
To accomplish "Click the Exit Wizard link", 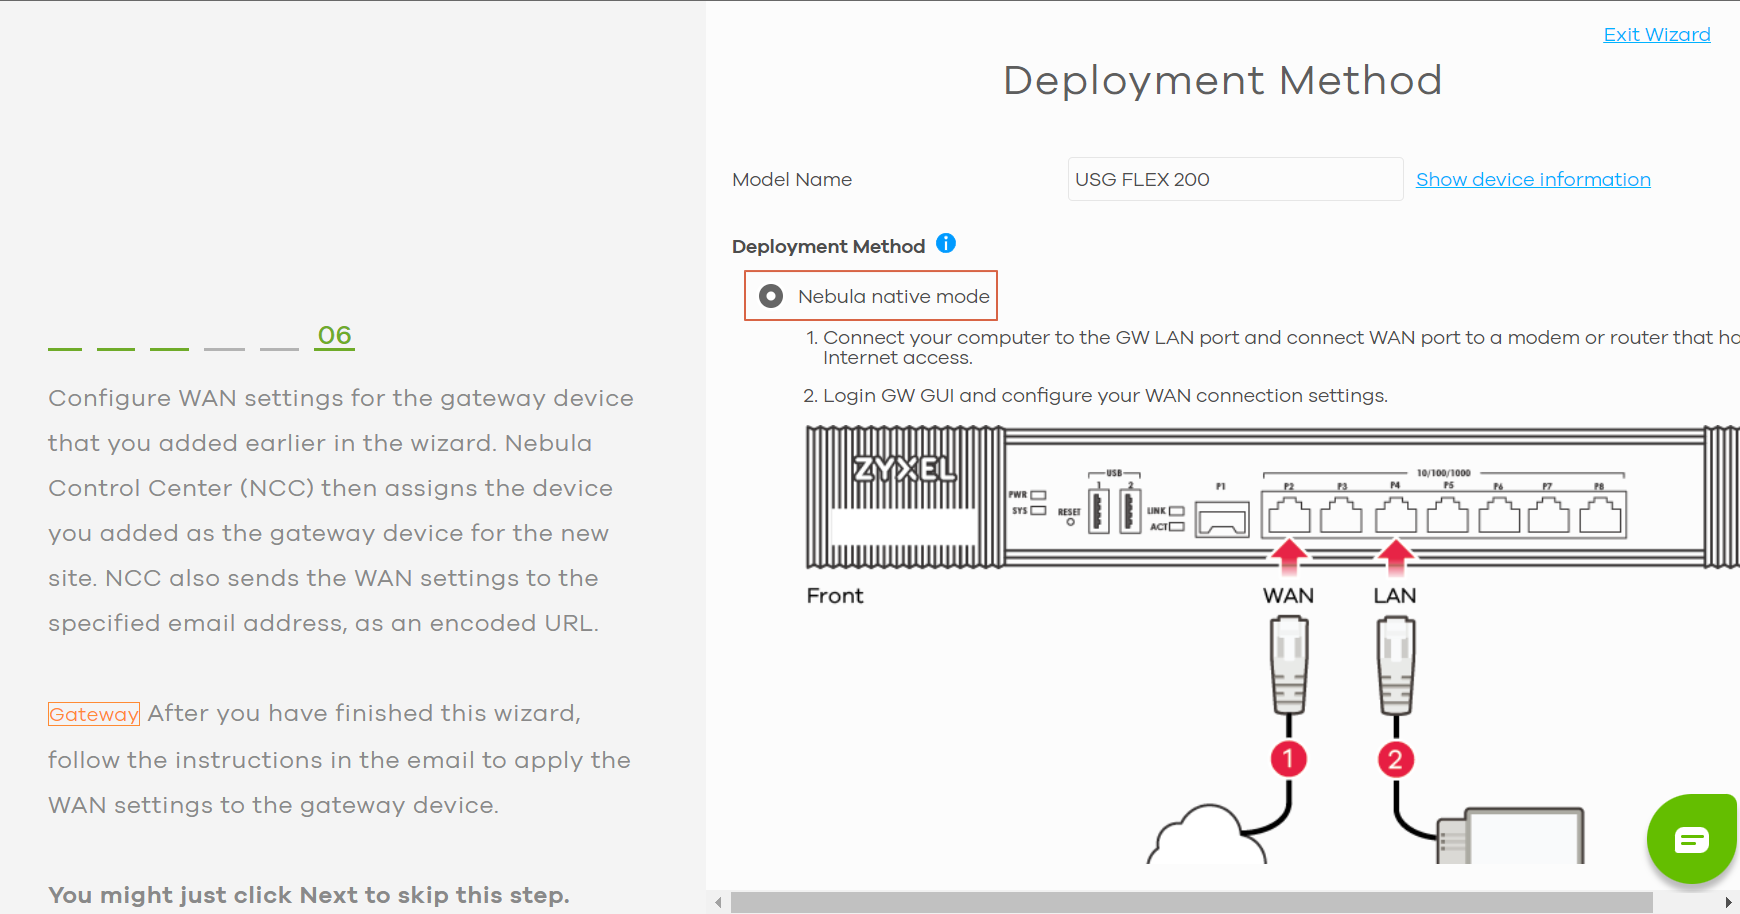I will 1657,34.
